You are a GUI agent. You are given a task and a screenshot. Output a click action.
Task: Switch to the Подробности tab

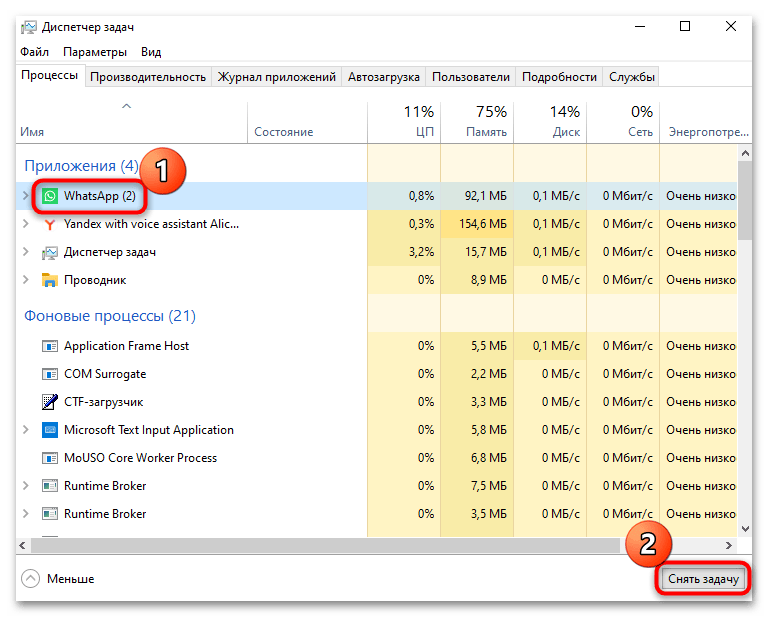click(x=559, y=77)
